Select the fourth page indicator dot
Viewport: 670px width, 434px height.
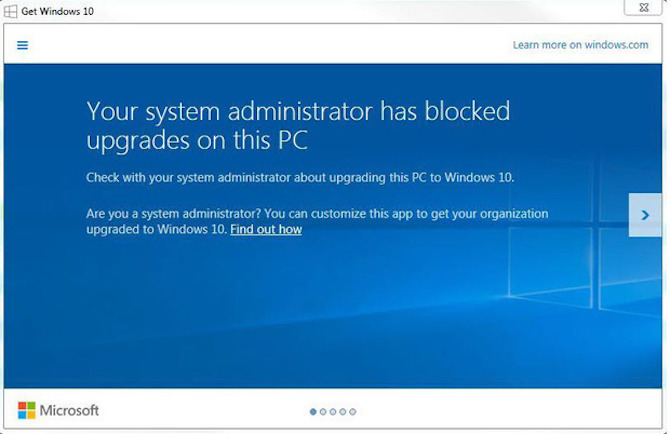pyautogui.click(x=343, y=412)
